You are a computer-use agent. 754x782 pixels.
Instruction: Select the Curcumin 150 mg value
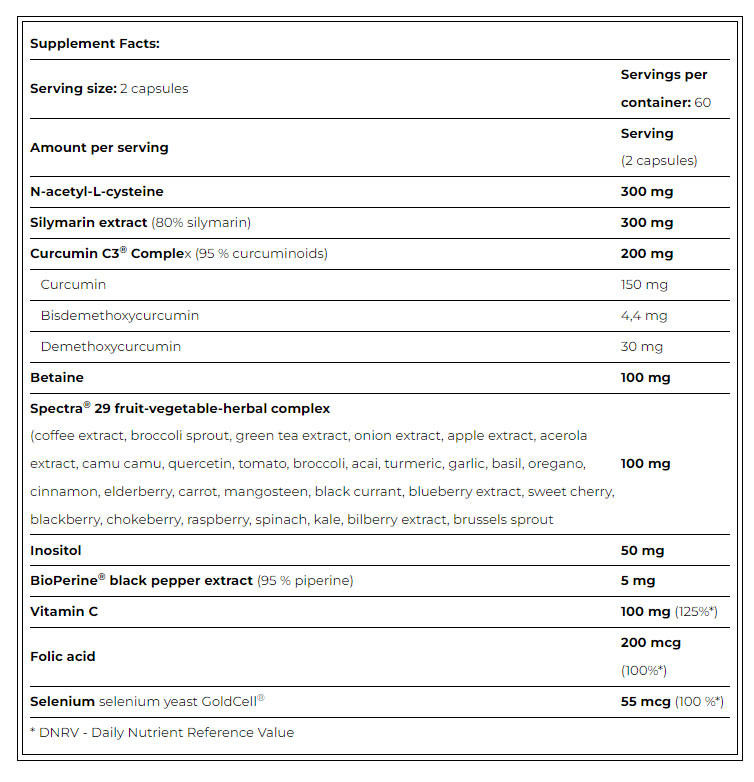click(x=645, y=284)
